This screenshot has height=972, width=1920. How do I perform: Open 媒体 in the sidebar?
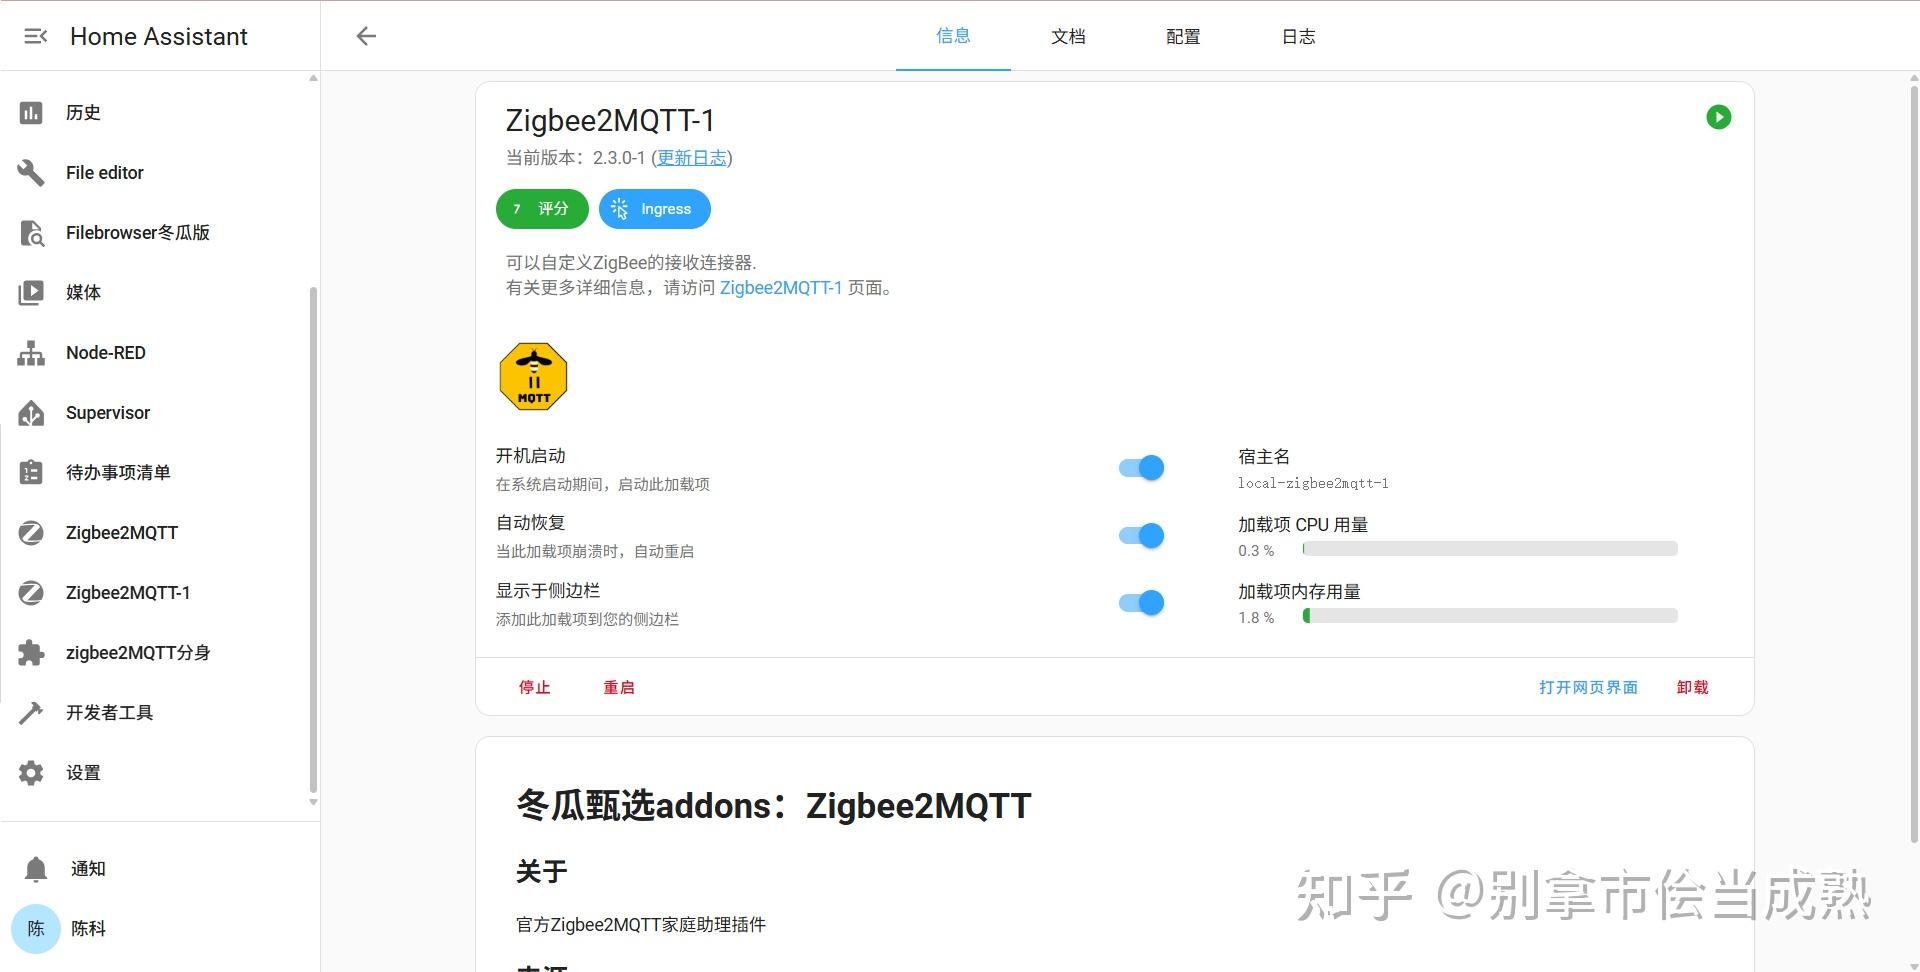point(83,292)
